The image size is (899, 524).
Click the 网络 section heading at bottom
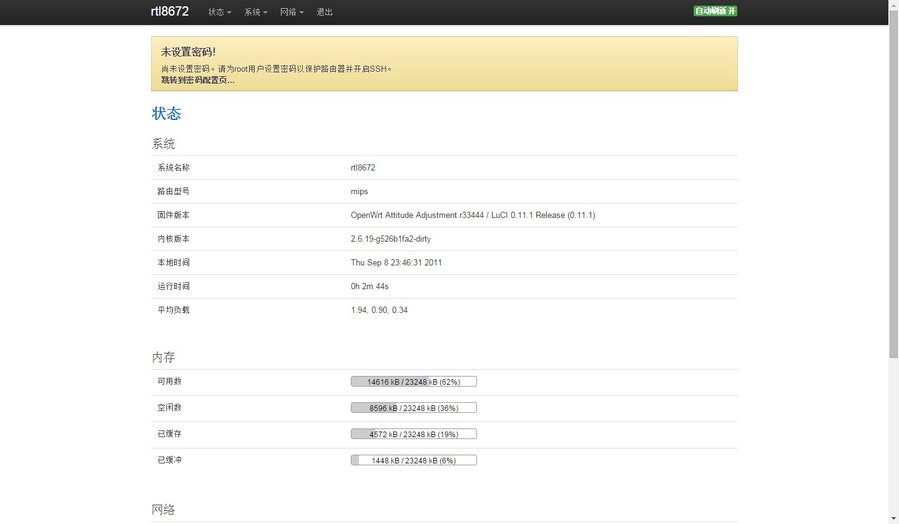tap(163, 510)
